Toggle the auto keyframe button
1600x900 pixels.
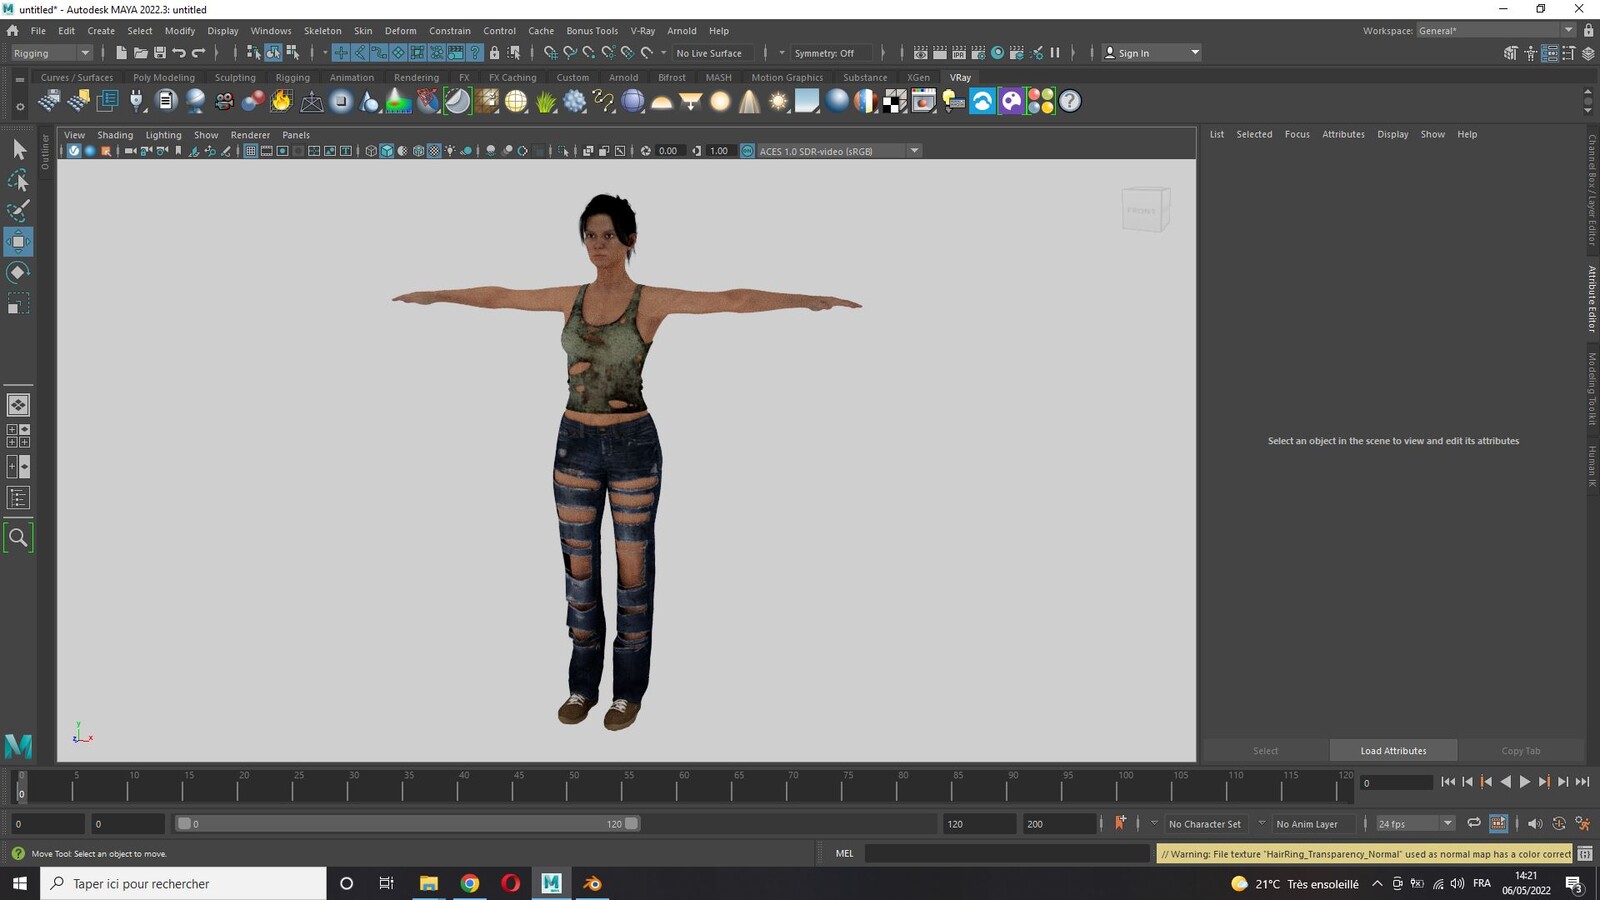click(1120, 823)
